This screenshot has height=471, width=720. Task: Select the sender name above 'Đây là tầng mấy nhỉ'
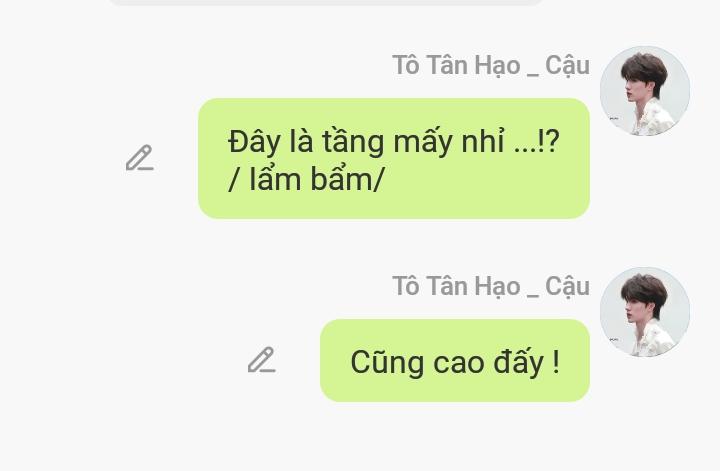click(491, 65)
